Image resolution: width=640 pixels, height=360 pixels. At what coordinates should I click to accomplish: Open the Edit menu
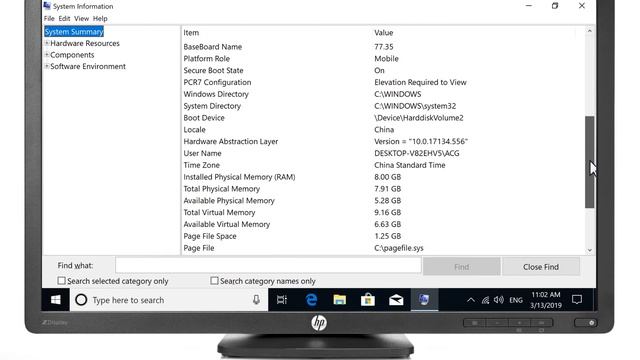pyautogui.click(x=64, y=18)
